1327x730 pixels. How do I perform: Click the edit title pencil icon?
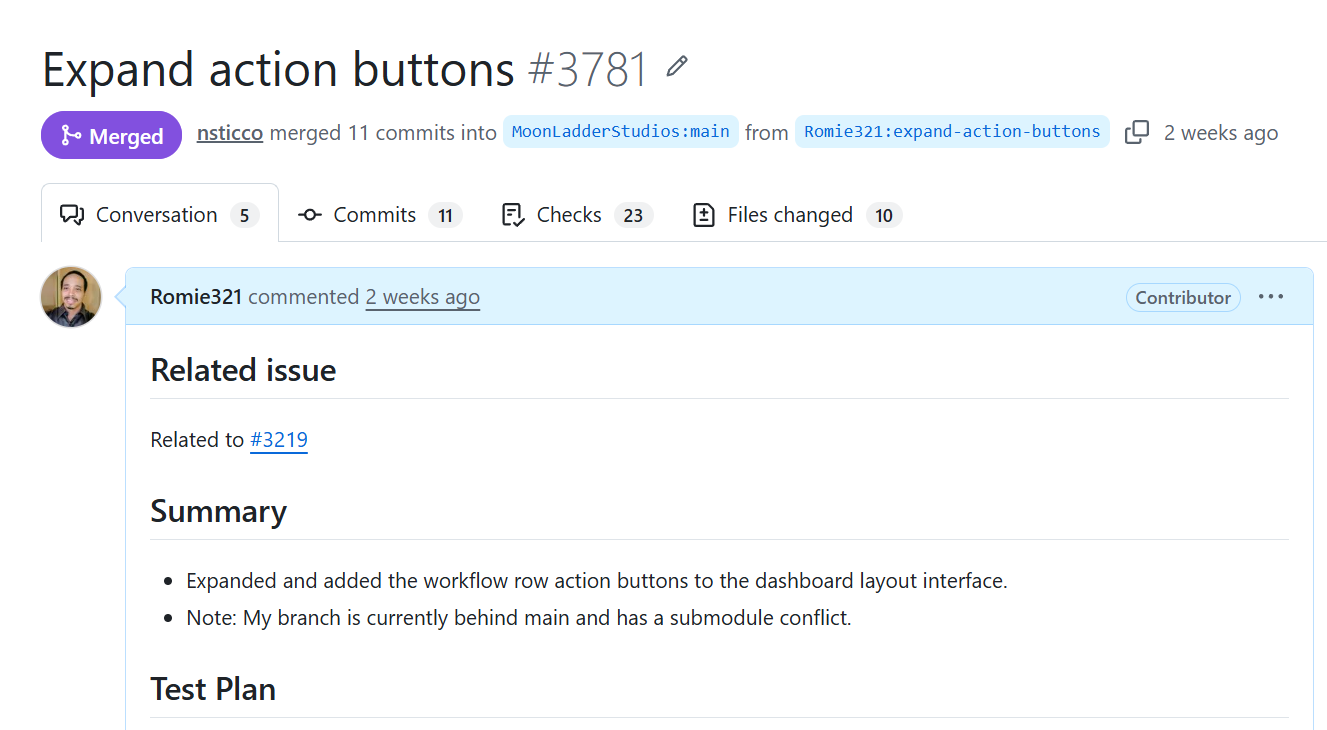[677, 67]
